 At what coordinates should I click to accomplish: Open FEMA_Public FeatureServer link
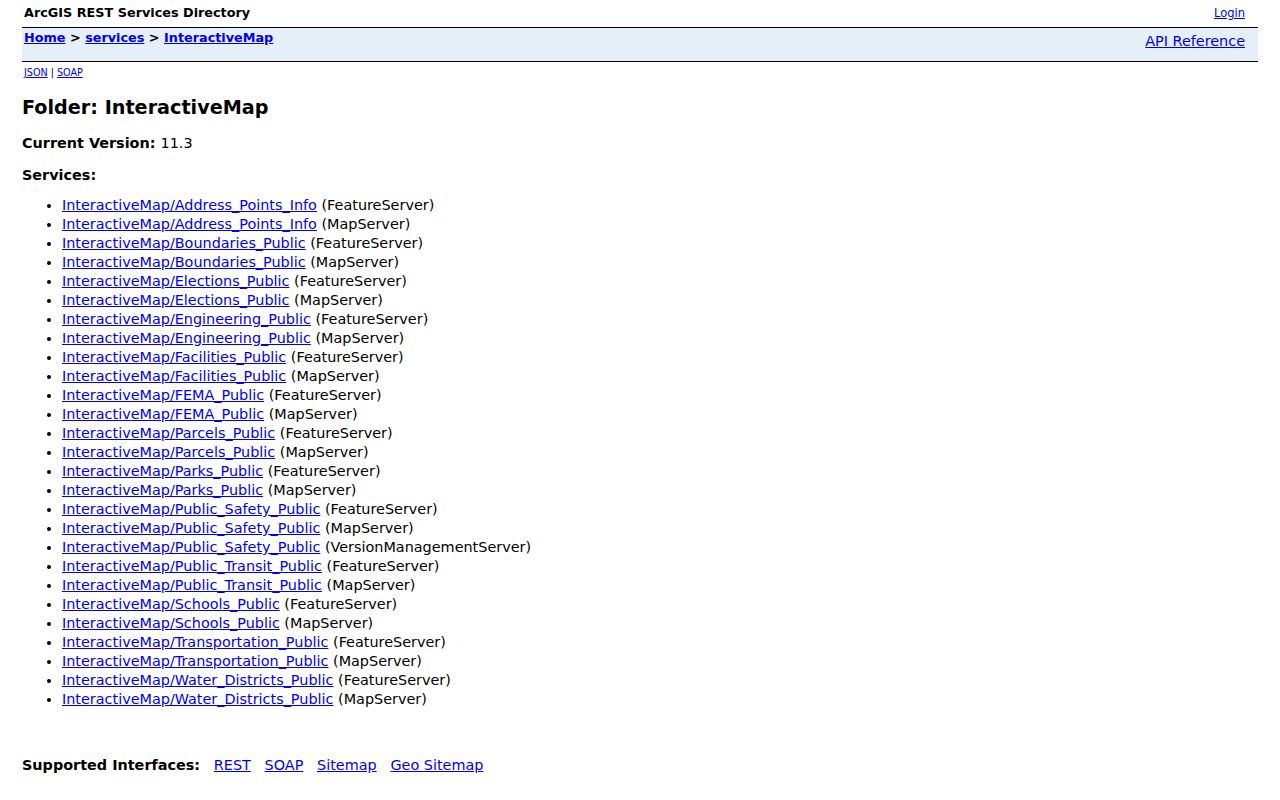[163, 395]
